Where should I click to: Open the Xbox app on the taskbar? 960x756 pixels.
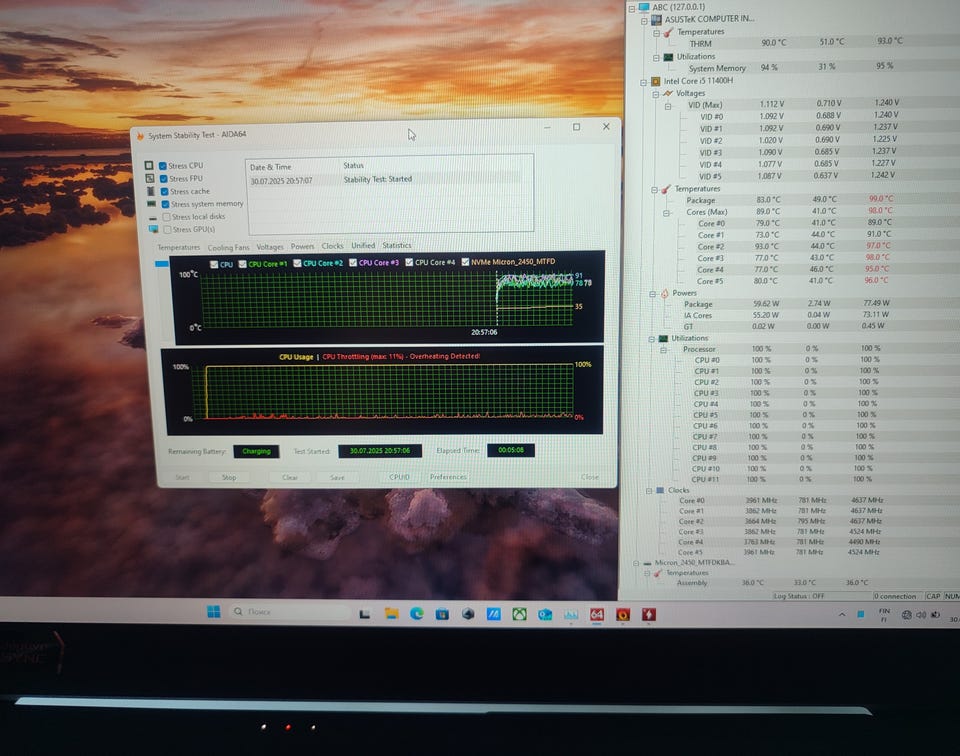coord(519,614)
